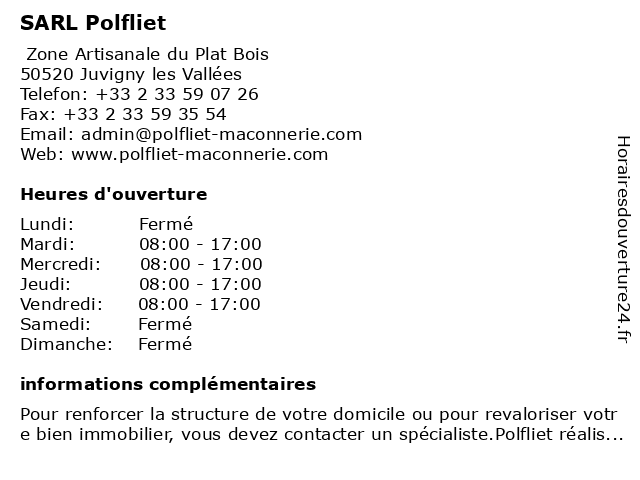Click Mercredi hours 08:00 - 17:00
This screenshot has width=640, height=480.
point(201,264)
